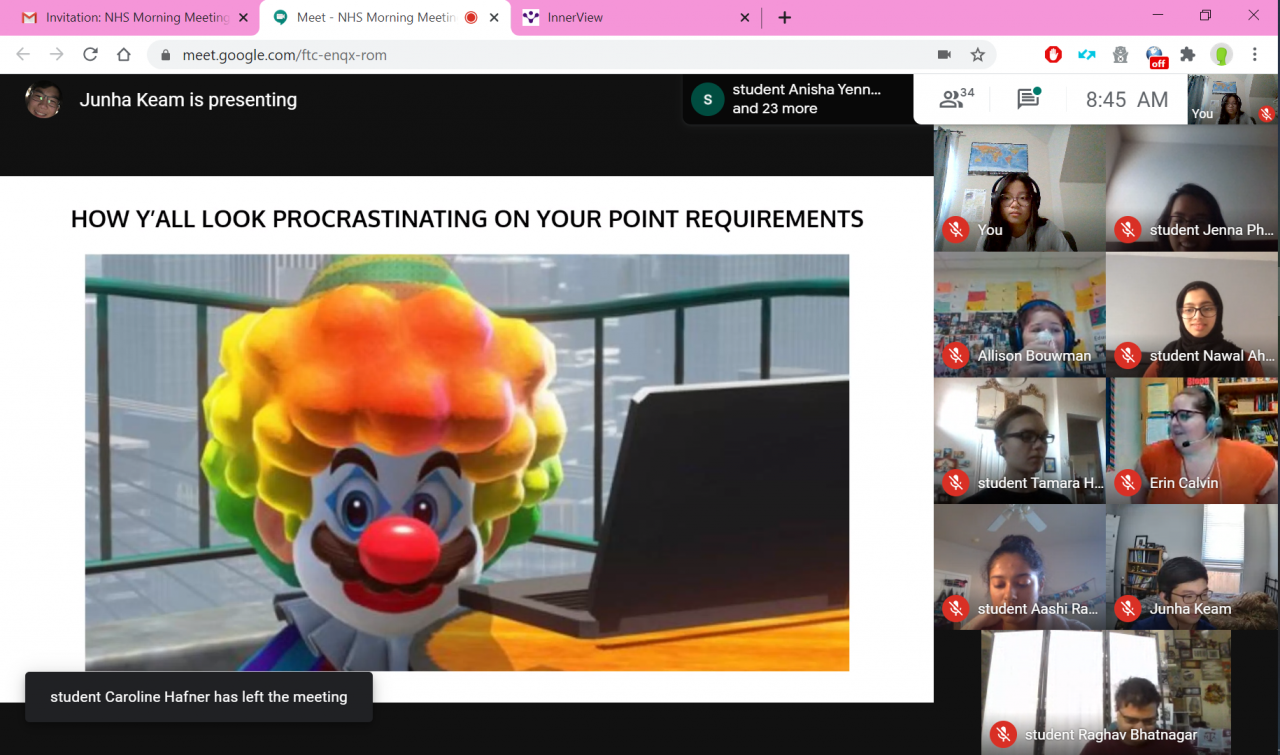Select Allison Bouwman's video tile

click(1020, 314)
